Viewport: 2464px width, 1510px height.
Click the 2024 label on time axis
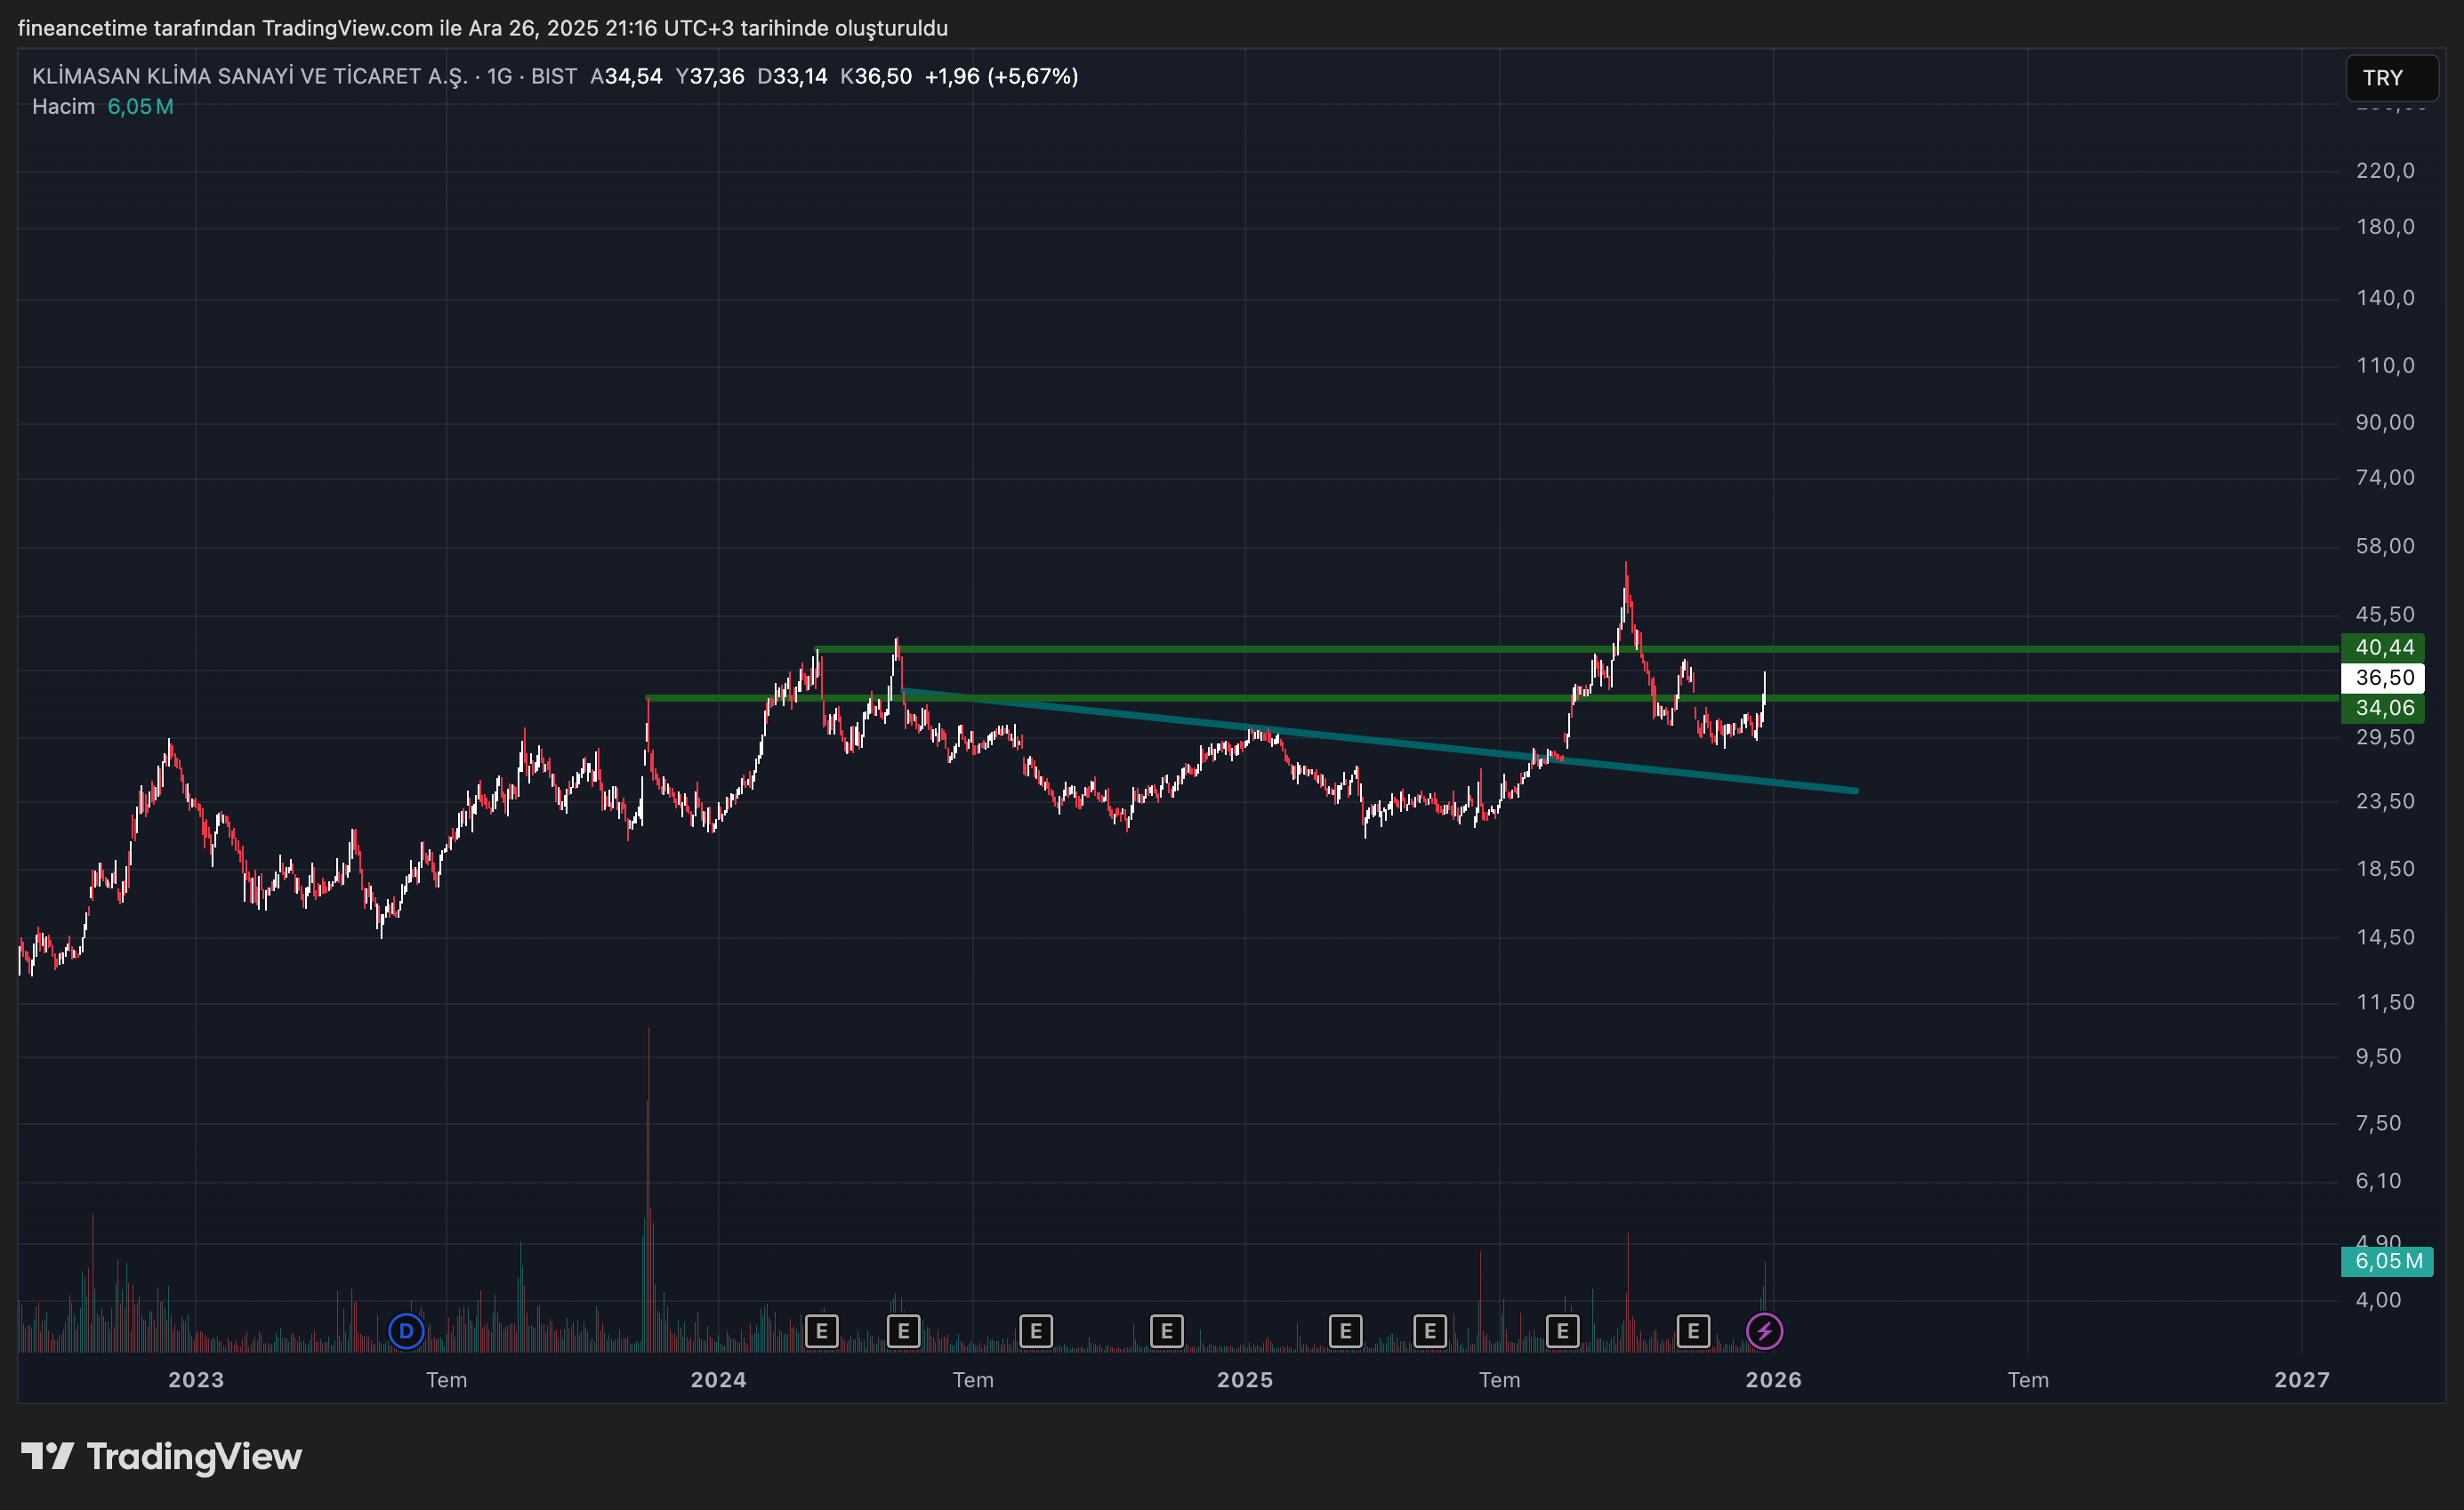click(718, 1380)
